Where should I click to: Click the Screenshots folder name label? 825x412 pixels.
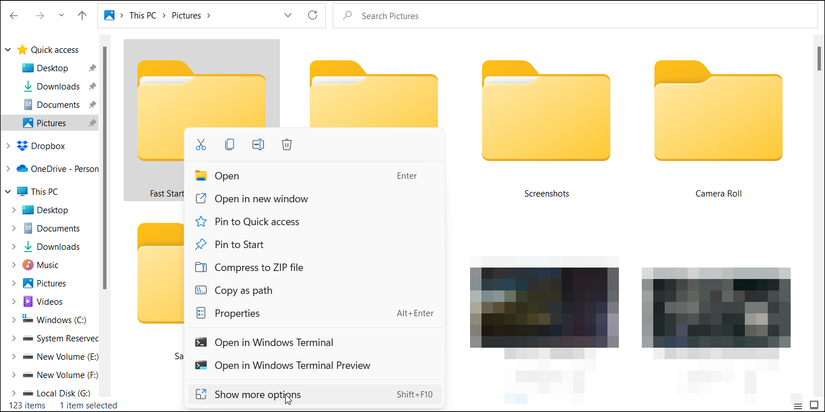[x=547, y=194]
